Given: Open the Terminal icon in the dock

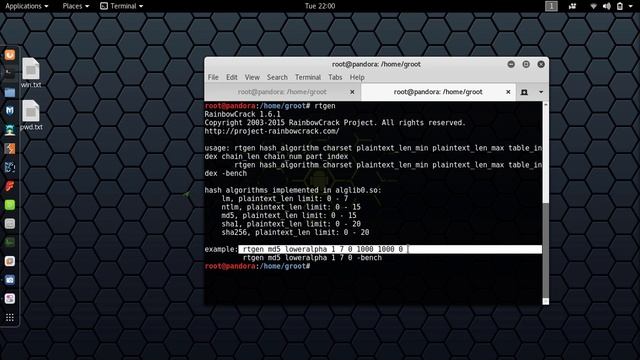Looking at the screenshot, I should click(x=10, y=73).
